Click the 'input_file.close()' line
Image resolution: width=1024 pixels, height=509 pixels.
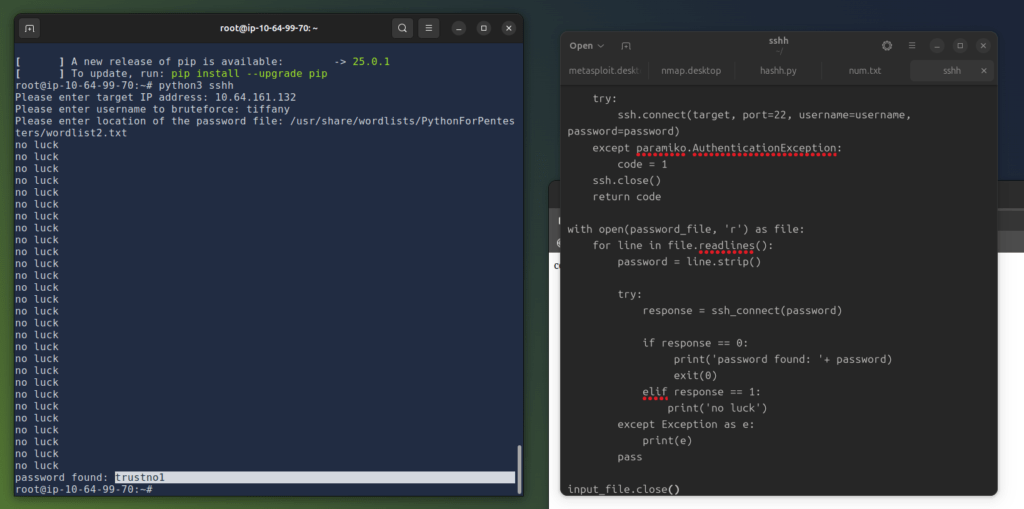pyautogui.click(x=624, y=489)
